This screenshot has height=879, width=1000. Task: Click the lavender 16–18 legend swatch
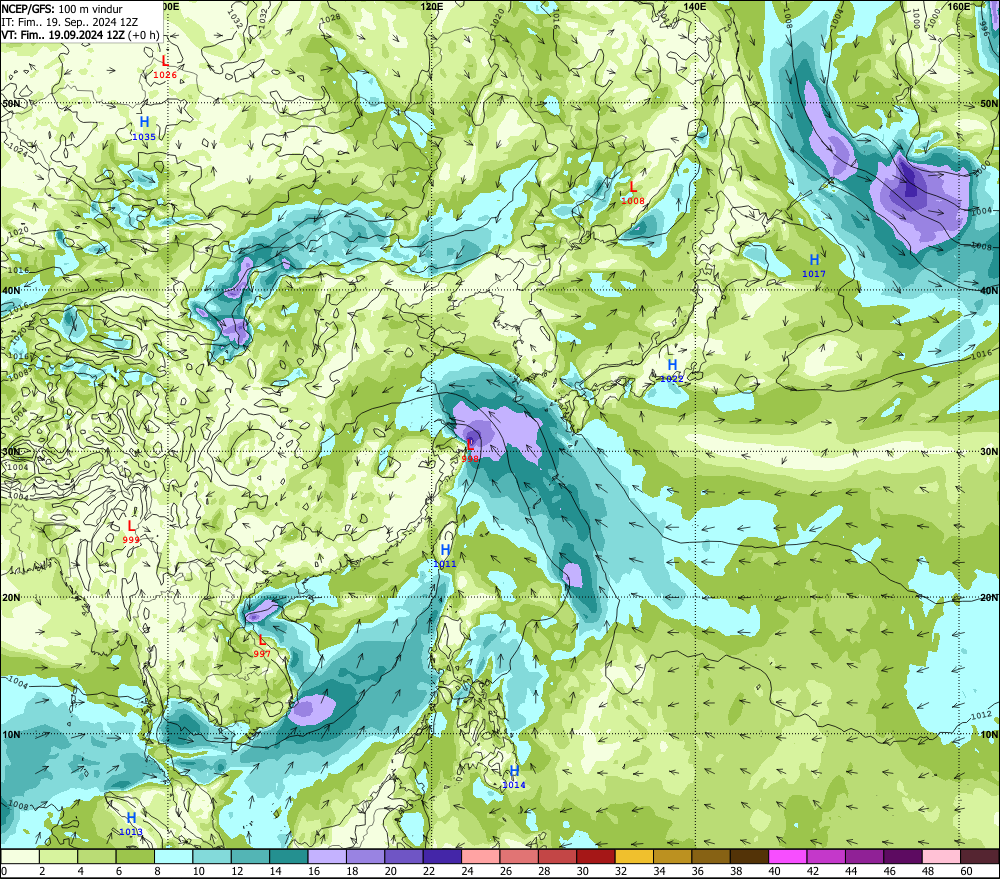pos(327,856)
